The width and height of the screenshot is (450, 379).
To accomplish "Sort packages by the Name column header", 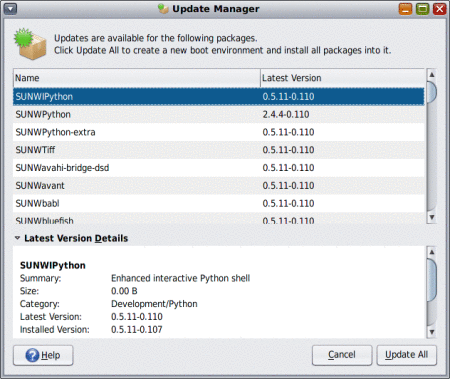I will [137, 78].
